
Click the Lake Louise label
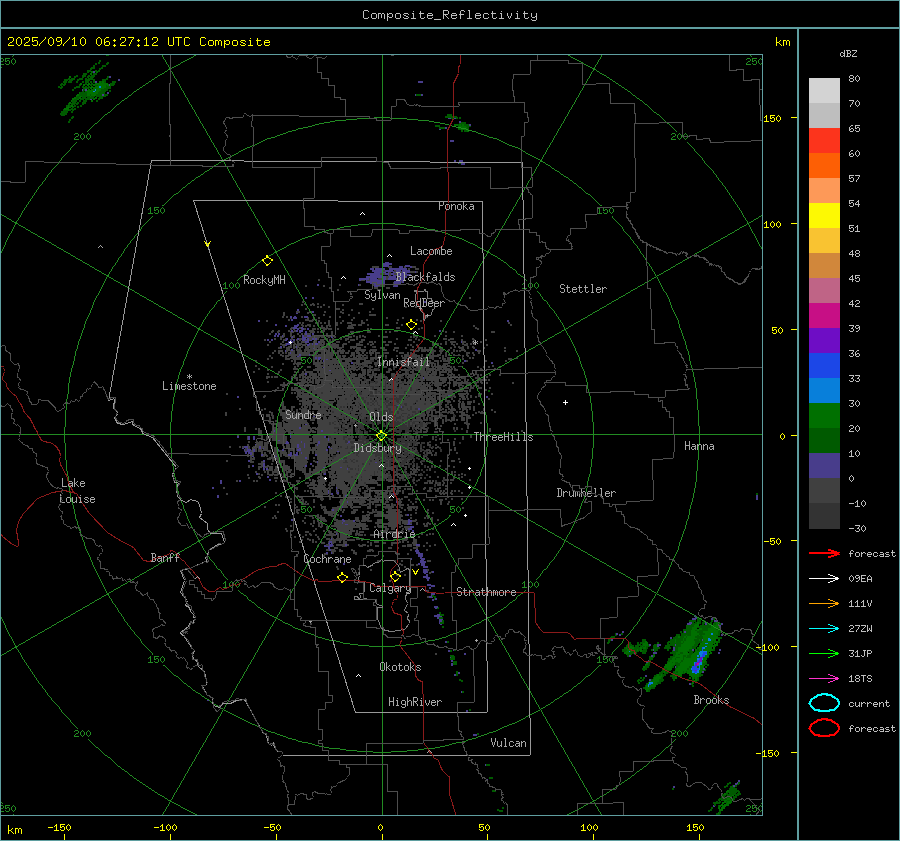coord(77,491)
